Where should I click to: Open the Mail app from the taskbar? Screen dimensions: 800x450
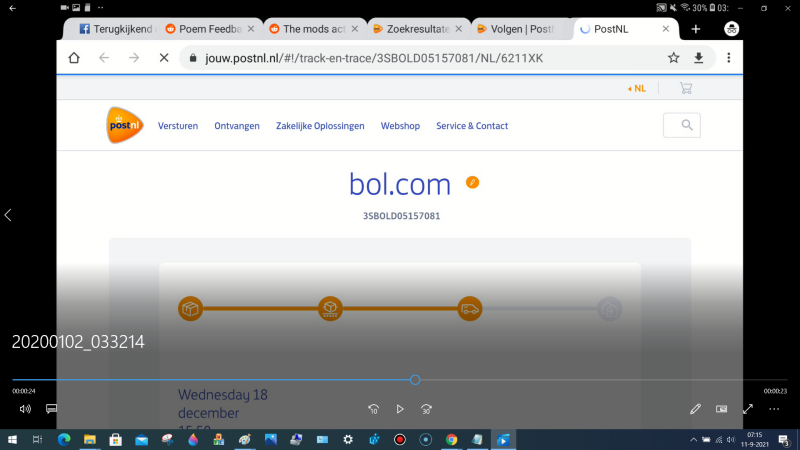141,439
